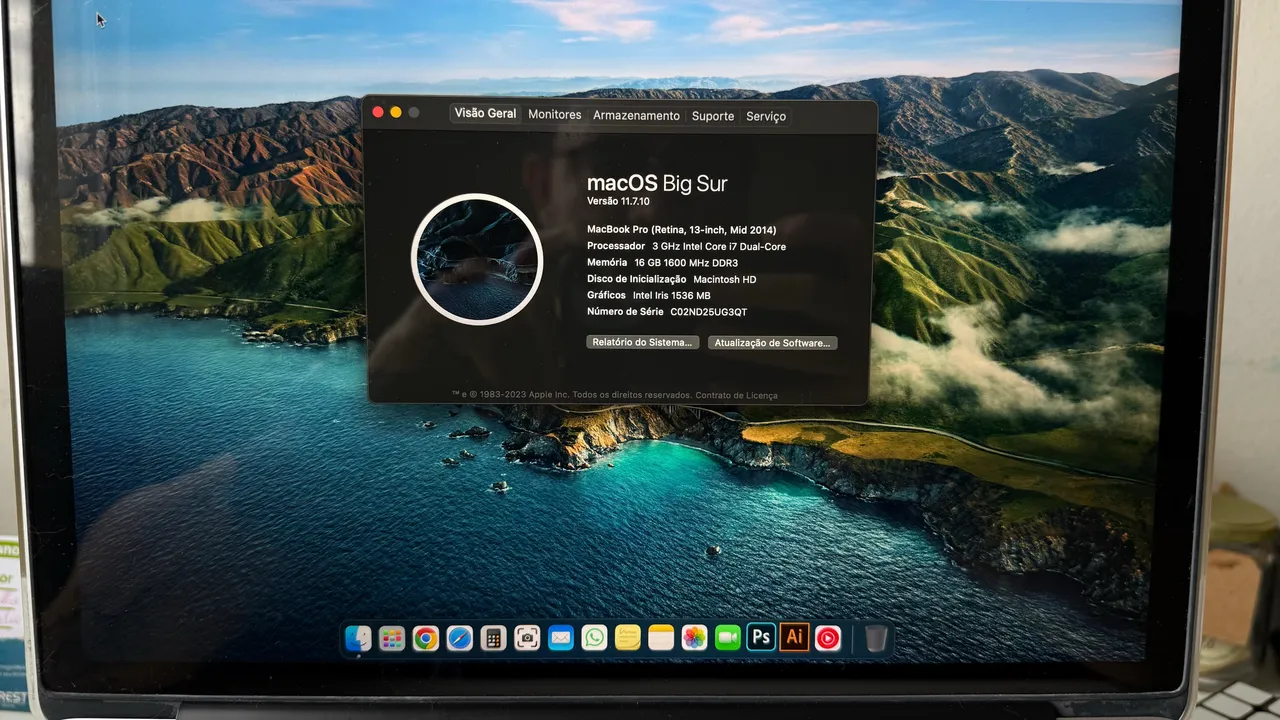
Task: Click the Intel Iris 1536 MB value
Action: coord(672,296)
